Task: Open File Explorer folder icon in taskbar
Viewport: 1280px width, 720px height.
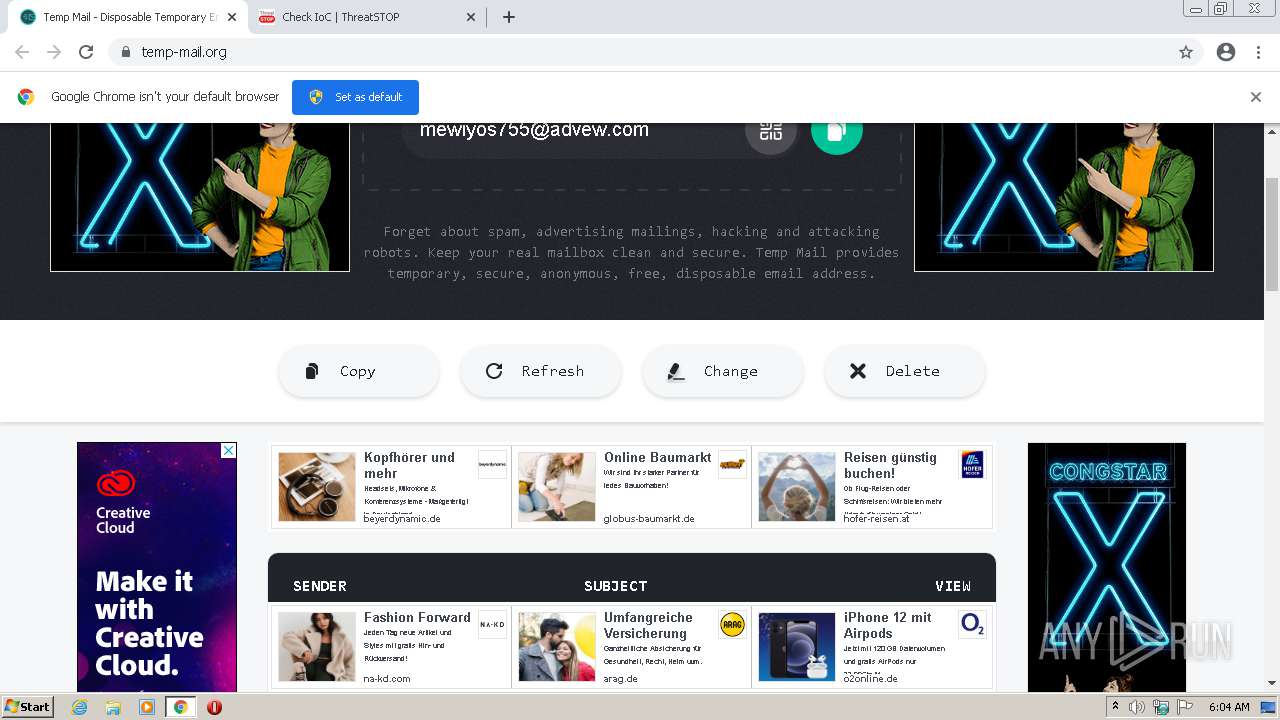Action: coord(113,707)
